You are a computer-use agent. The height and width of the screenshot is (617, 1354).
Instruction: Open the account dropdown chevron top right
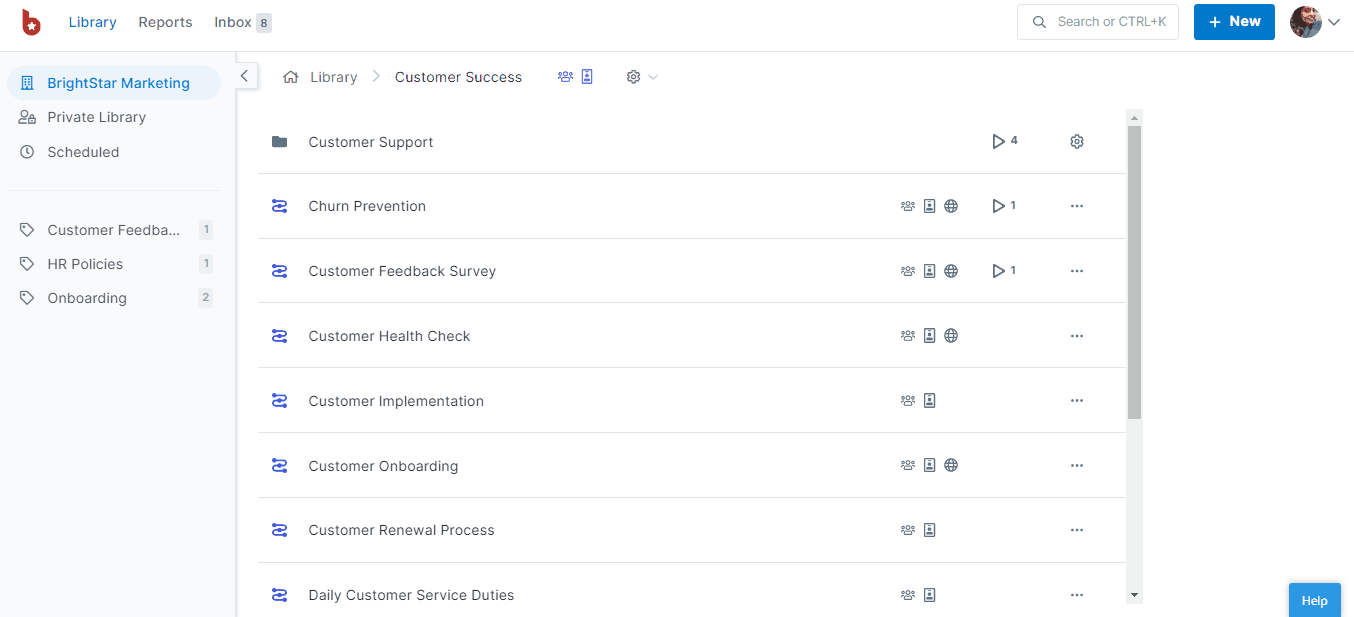[1335, 21]
